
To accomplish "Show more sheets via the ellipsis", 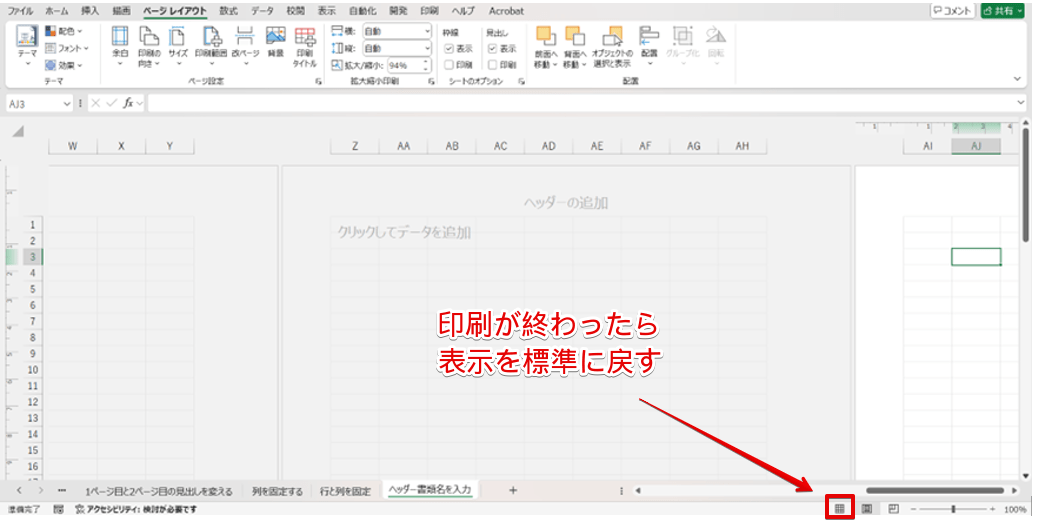I will (x=62, y=491).
